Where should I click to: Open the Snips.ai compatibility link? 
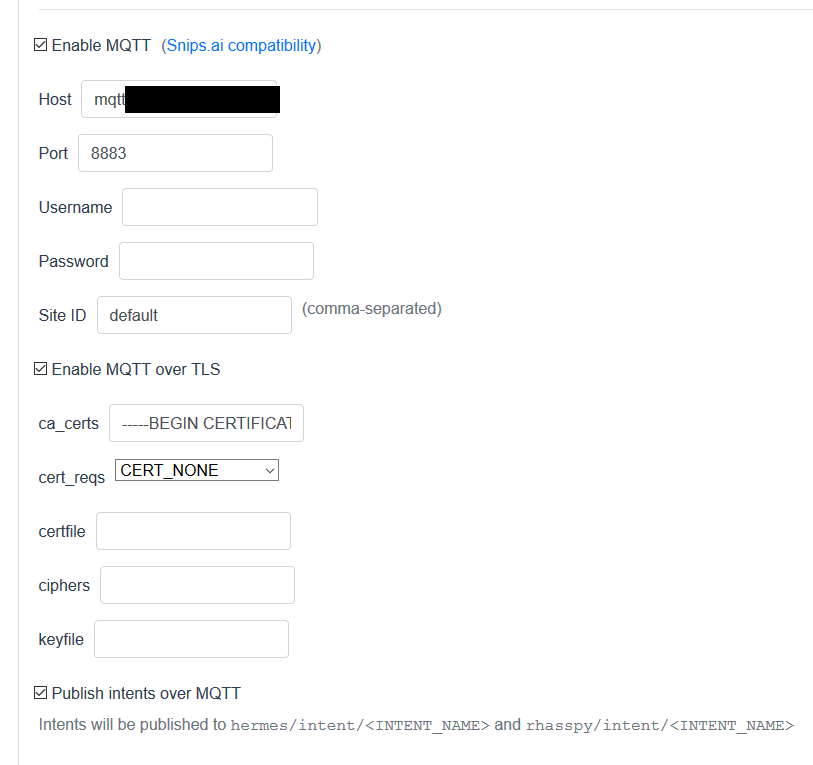click(x=241, y=45)
